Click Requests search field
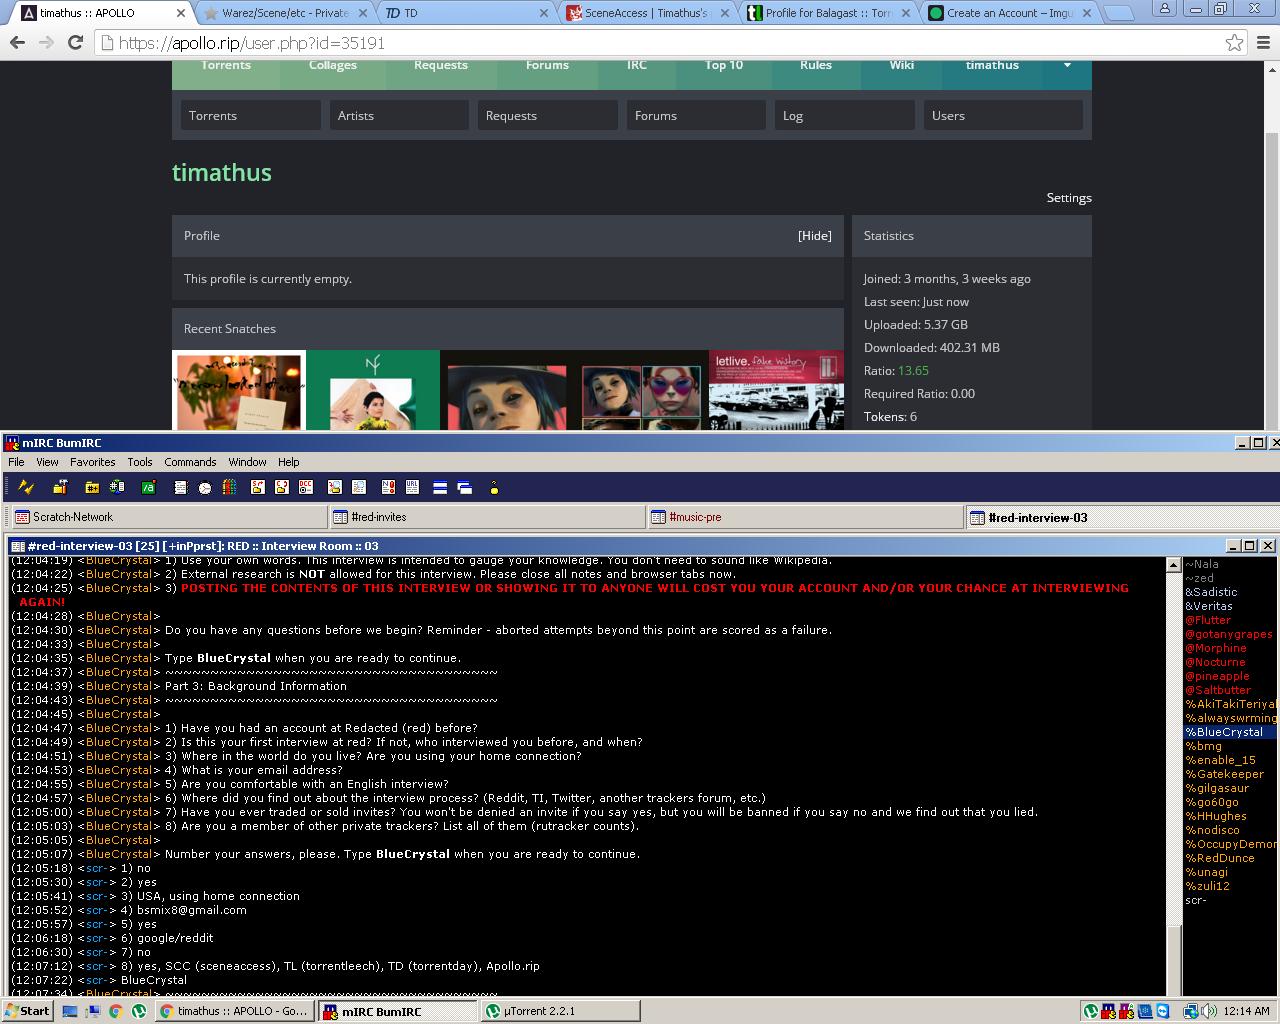1280x1024 pixels. pyautogui.click(x=548, y=116)
